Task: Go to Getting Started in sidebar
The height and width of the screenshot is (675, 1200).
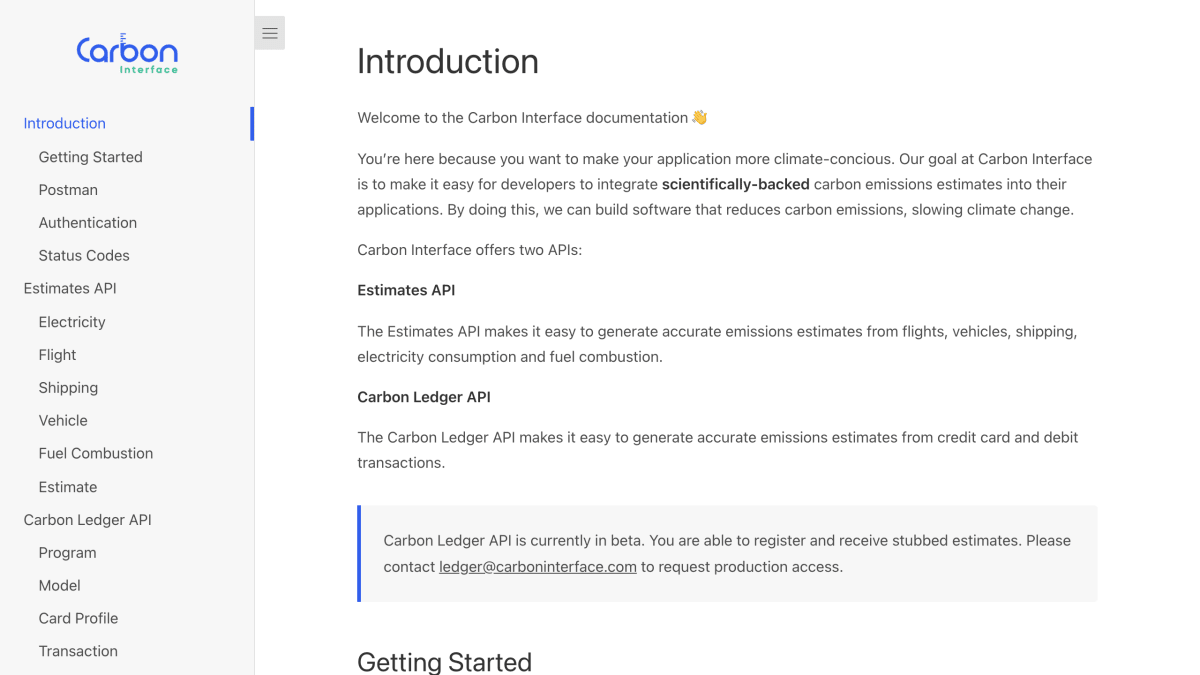Action: (x=91, y=157)
